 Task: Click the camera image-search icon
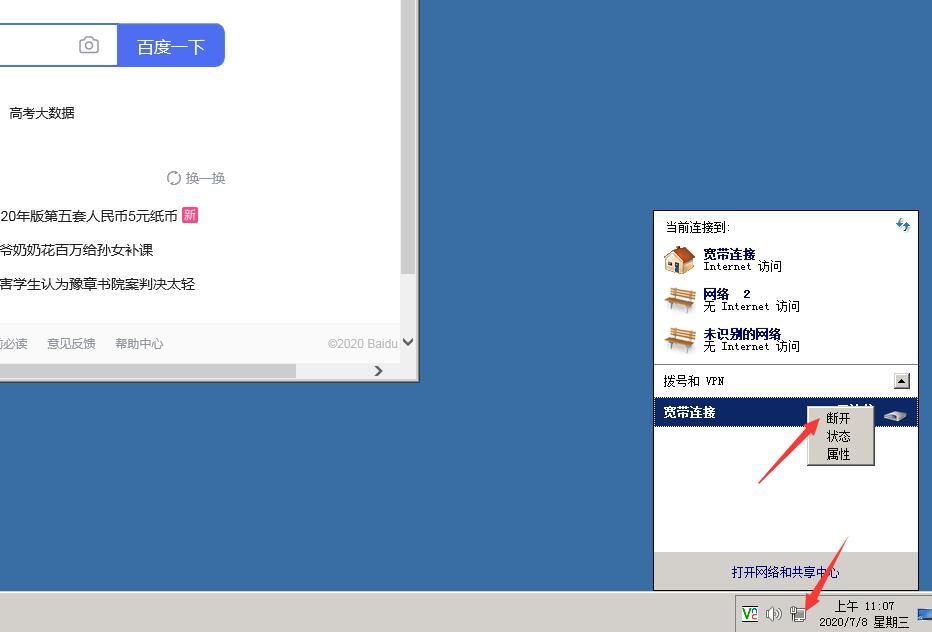click(x=89, y=46)
